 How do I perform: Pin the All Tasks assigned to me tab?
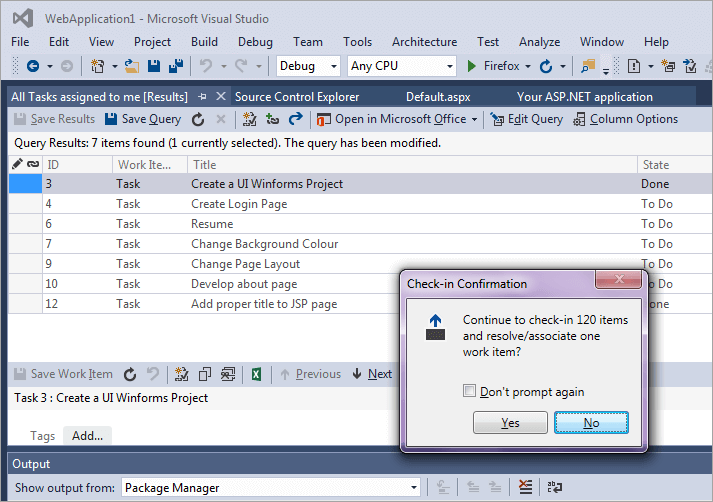tap(202, 96)
